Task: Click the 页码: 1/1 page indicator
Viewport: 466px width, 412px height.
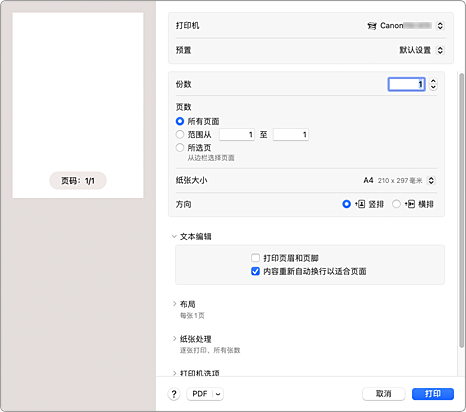Action: pos(78,181)
